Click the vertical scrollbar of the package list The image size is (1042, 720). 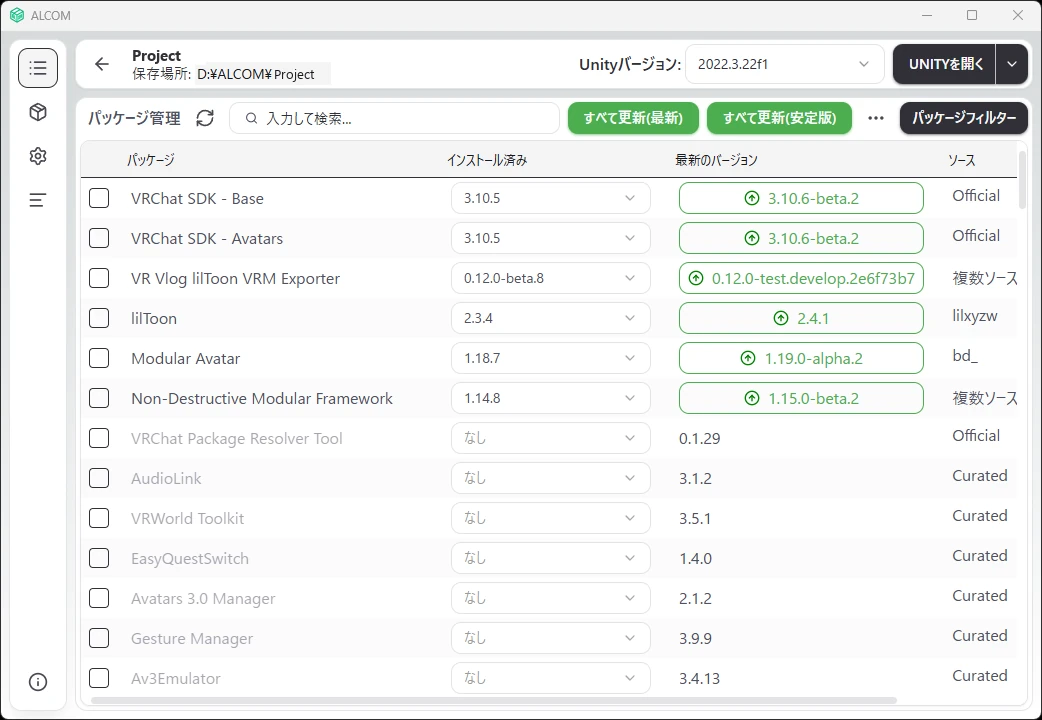[1022, 180]
